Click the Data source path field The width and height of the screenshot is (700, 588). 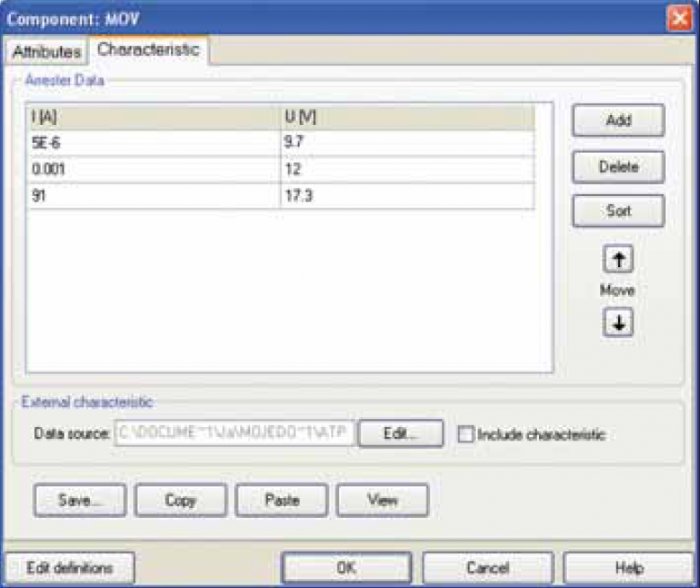point(234,433)
